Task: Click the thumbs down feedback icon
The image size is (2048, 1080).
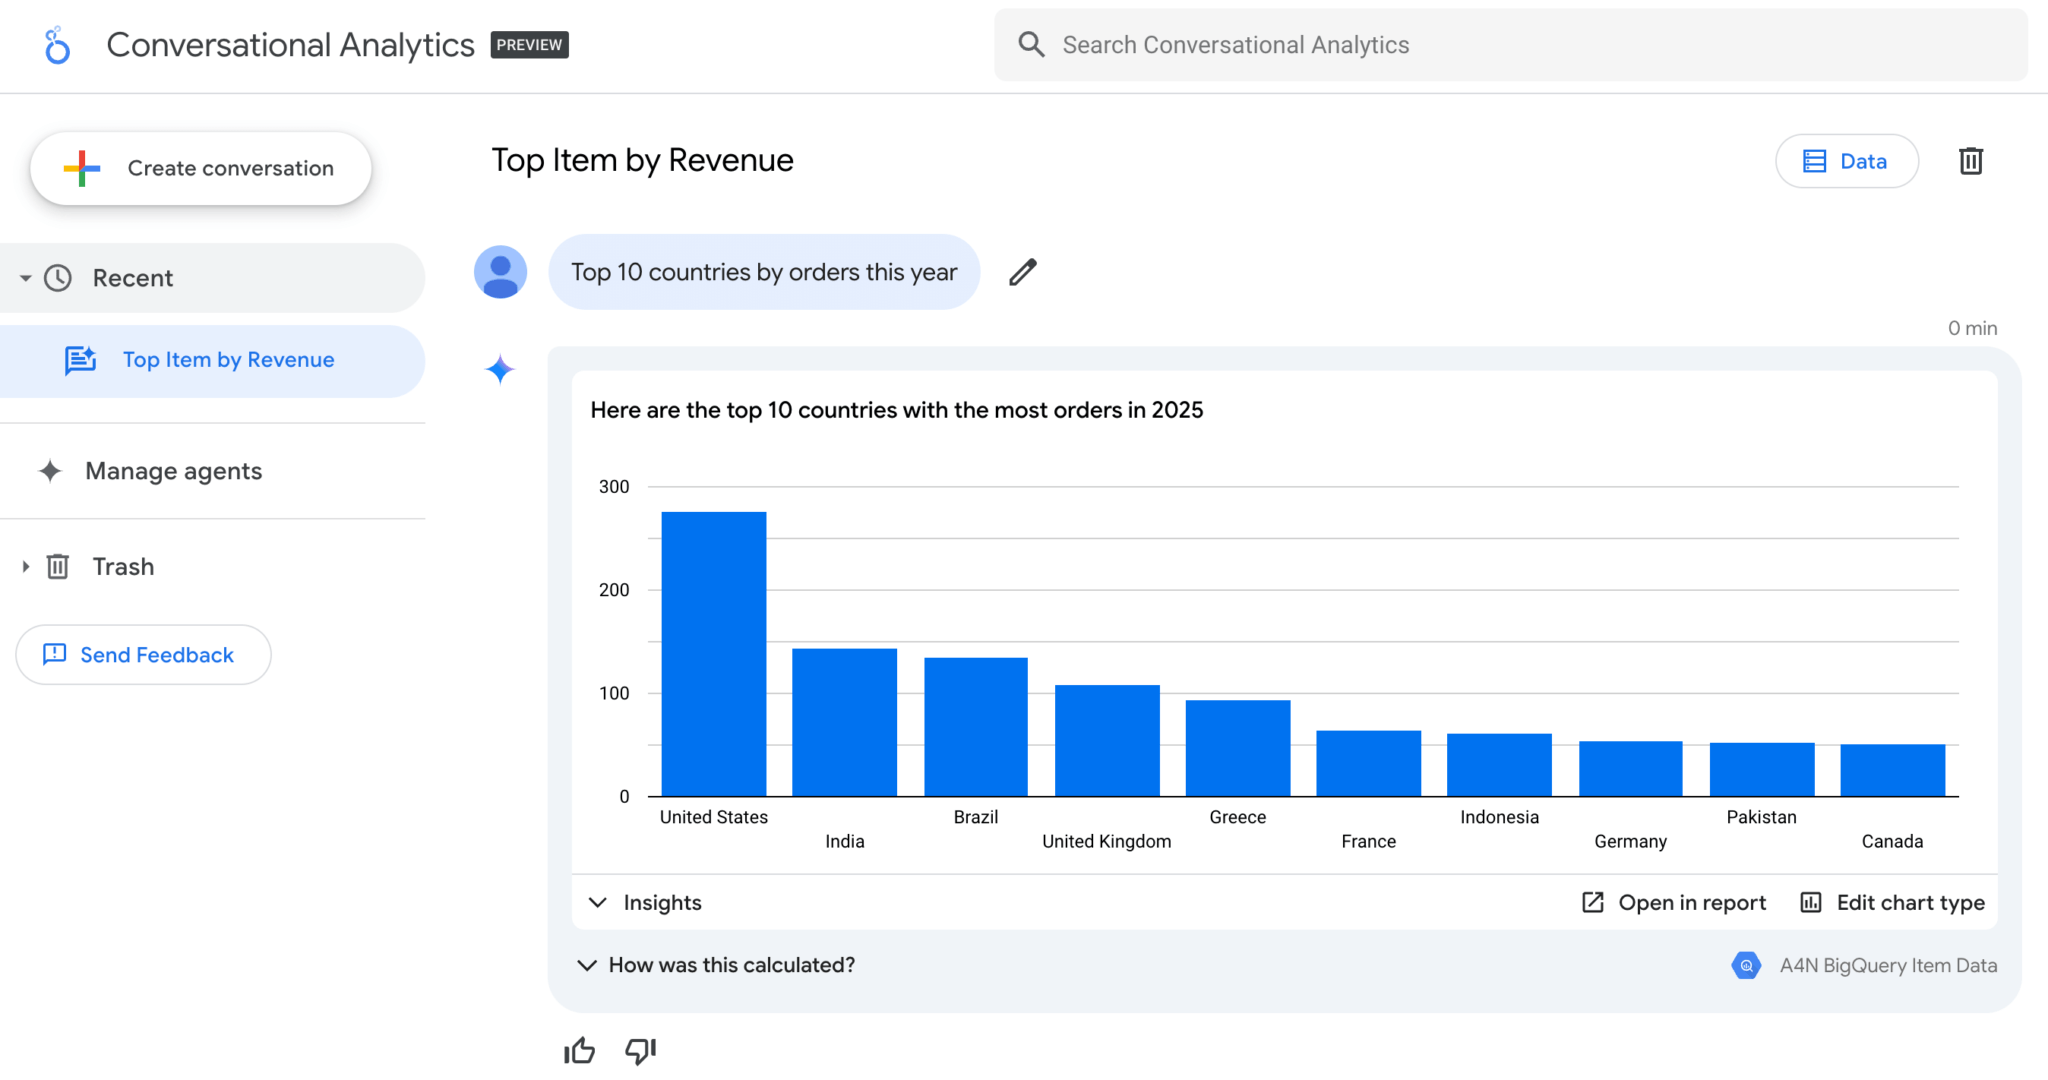Action: pyautogui.click(x=640, y=1050)
